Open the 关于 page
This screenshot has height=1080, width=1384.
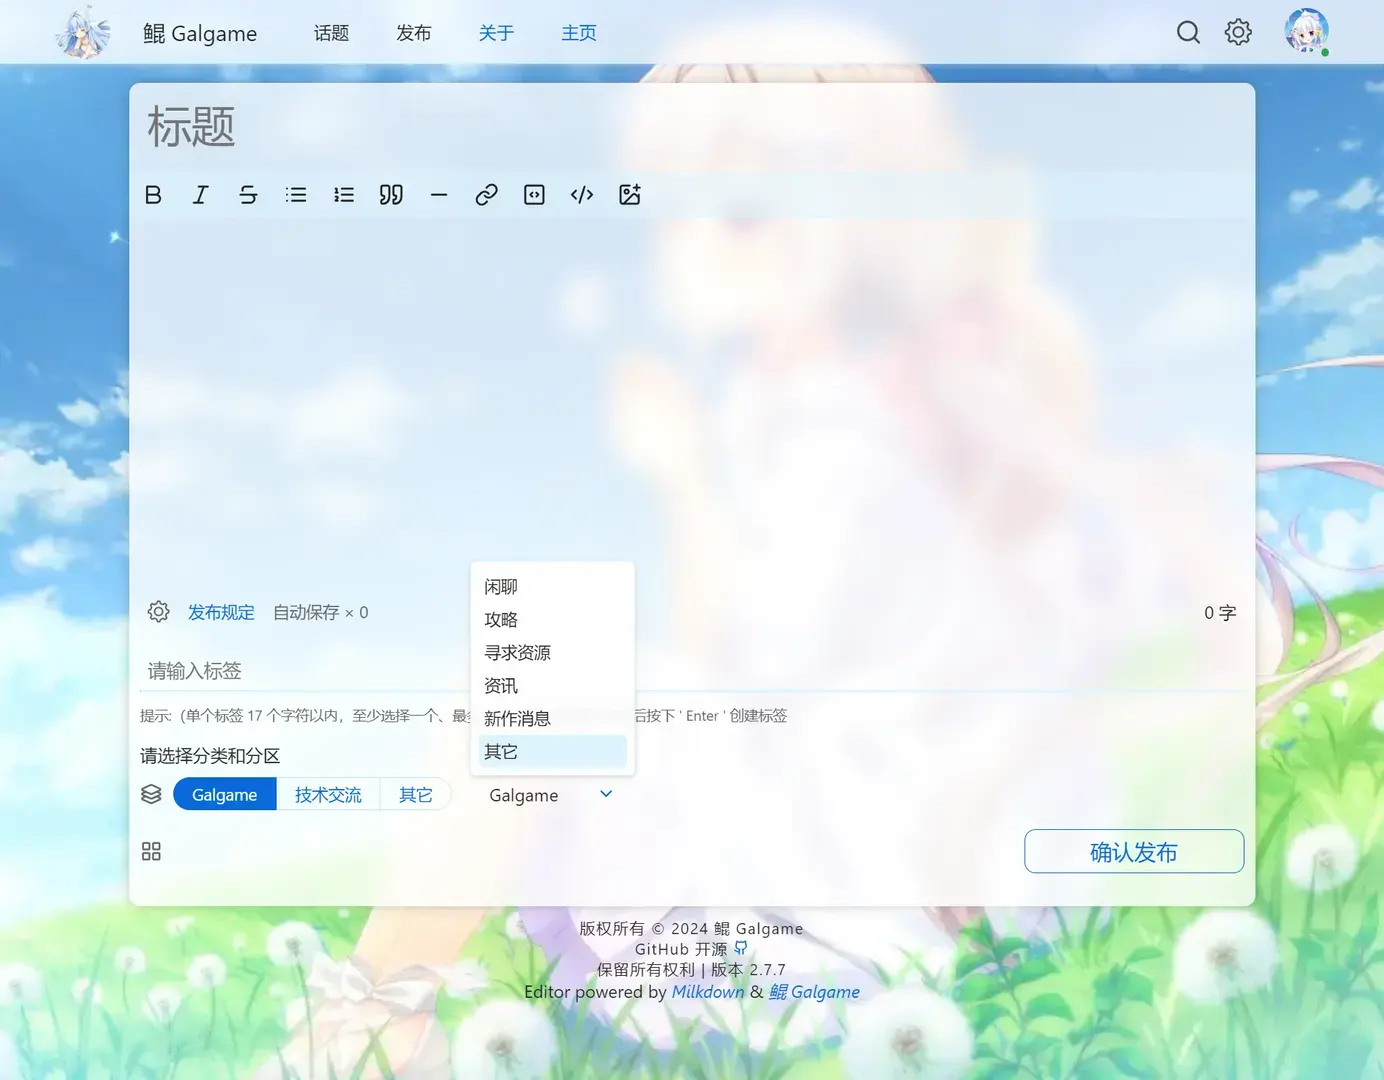click(x=496, y=33)
